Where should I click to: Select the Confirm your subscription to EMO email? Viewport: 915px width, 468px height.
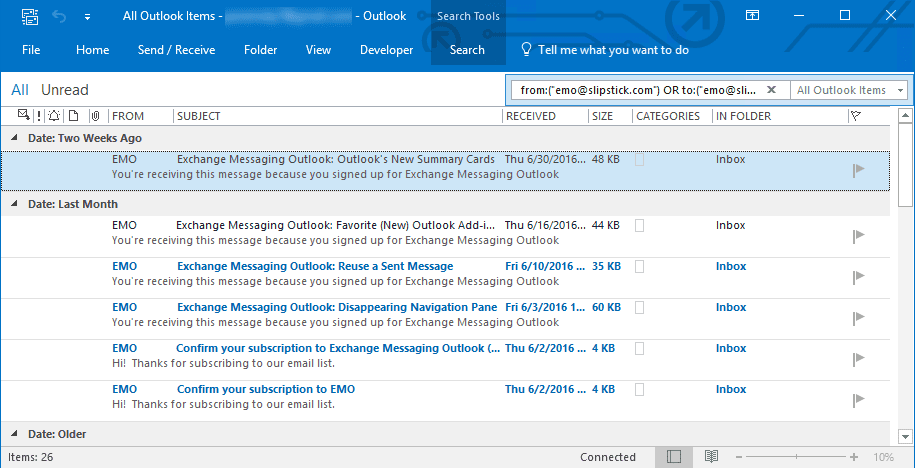[445, 400]
